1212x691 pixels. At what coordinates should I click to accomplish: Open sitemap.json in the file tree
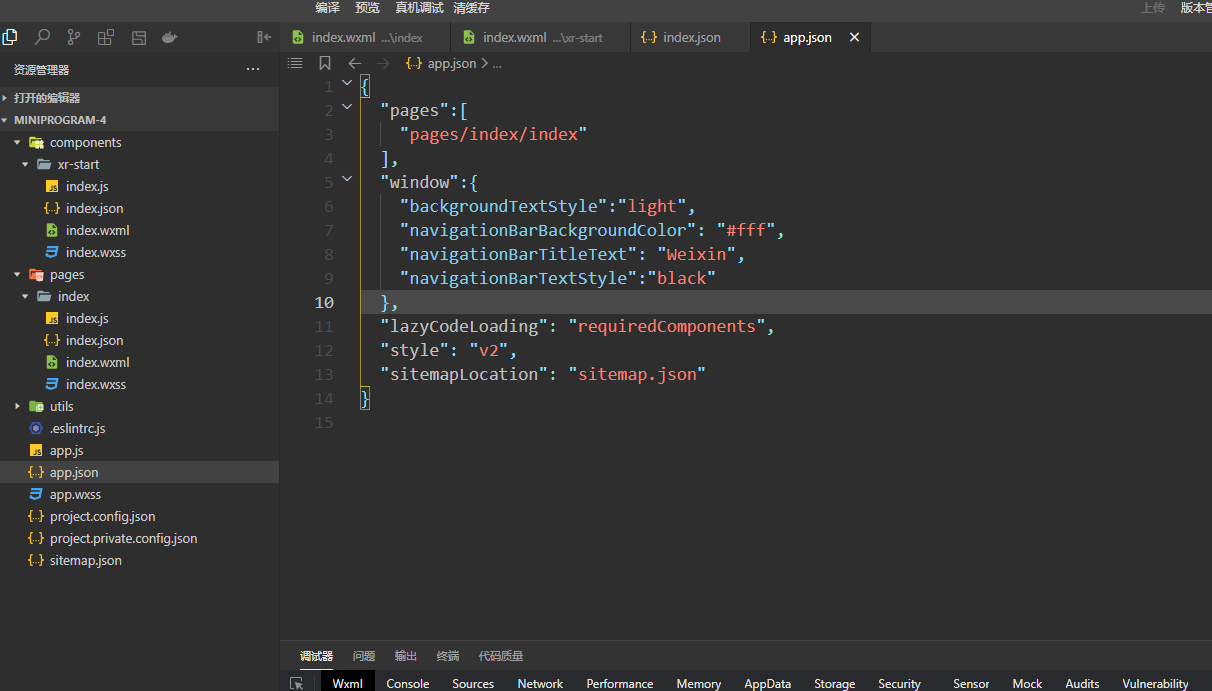(x=140, y=560)
